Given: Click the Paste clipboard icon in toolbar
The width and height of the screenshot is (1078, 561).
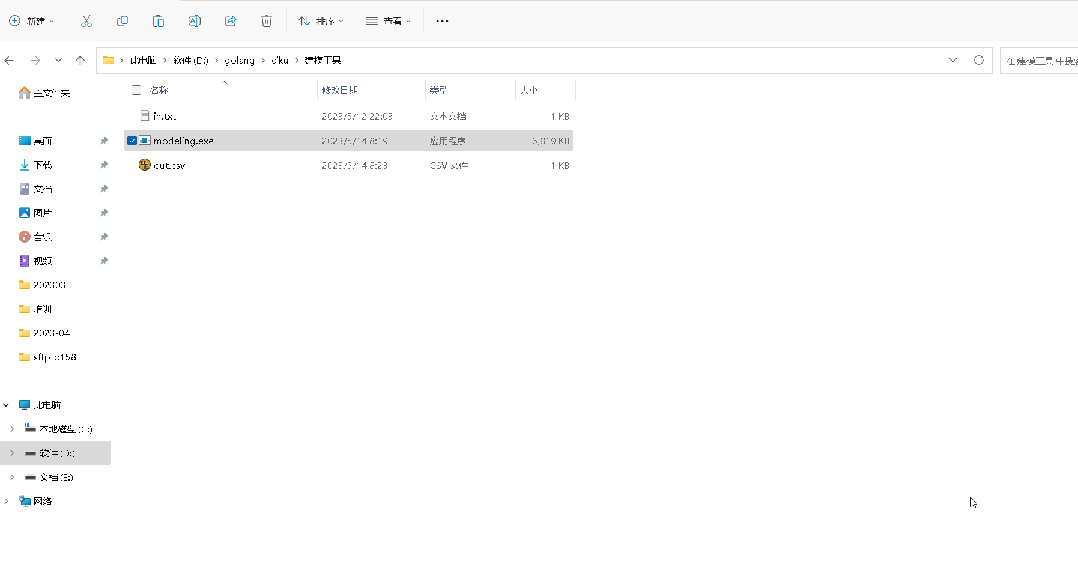Looking at the screenshot, I should 158,21.
